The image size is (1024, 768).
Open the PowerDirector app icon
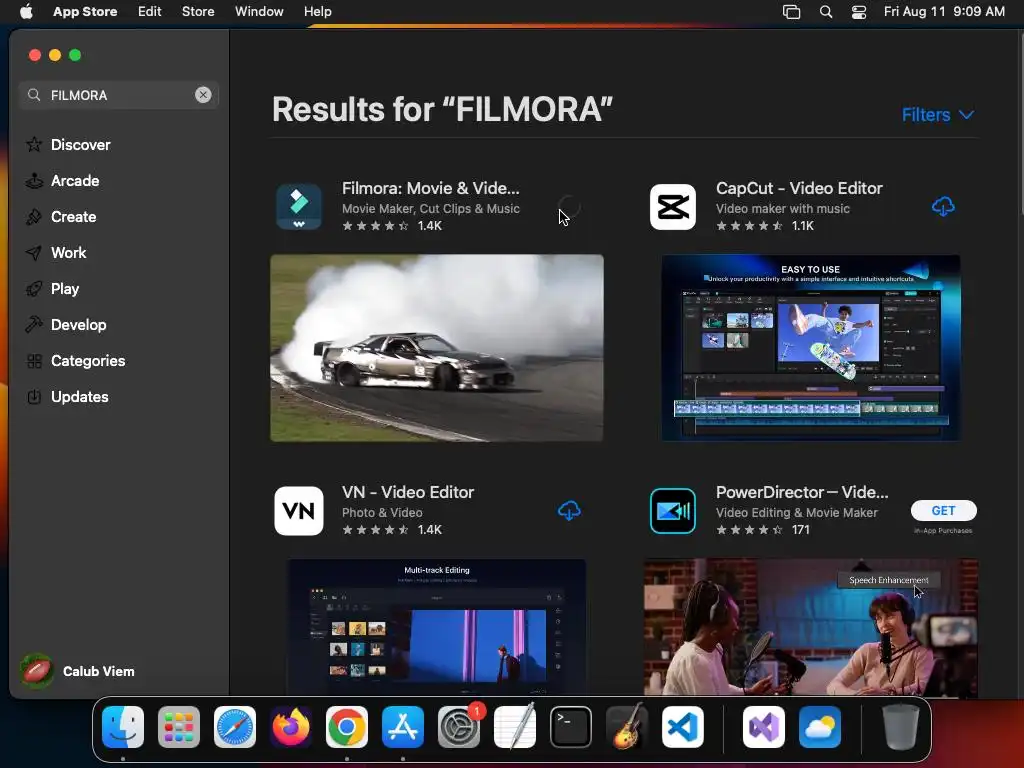pyautogui.click(x=673, y=511)
